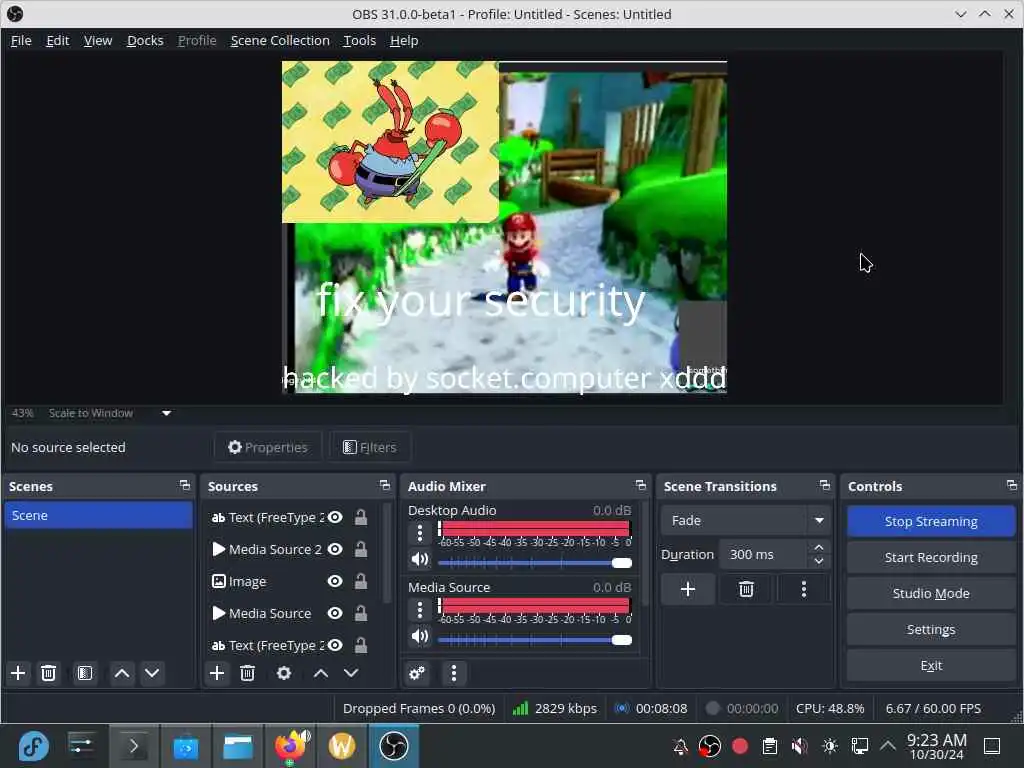The width and height of the screenshot is (1024, 768).
Task: Add a new source with plus icon
Action: point(217,673)
